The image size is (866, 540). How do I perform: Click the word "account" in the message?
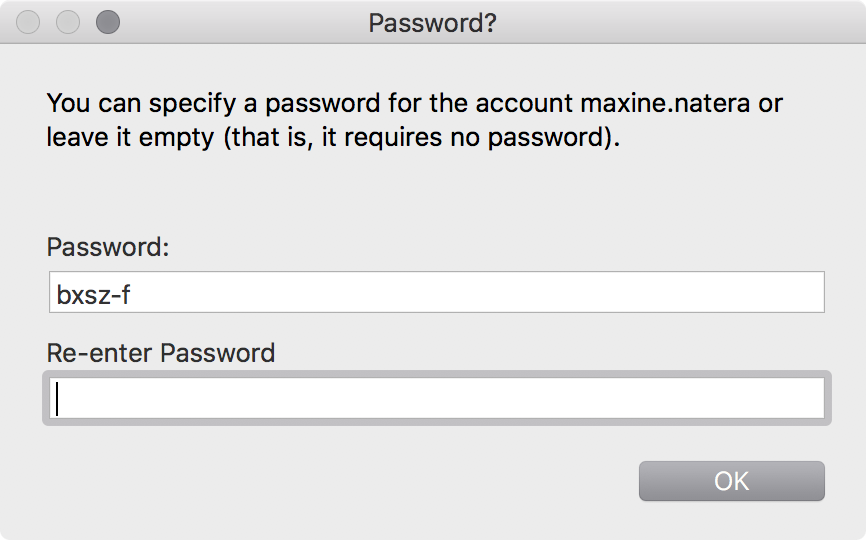(525, 103)
